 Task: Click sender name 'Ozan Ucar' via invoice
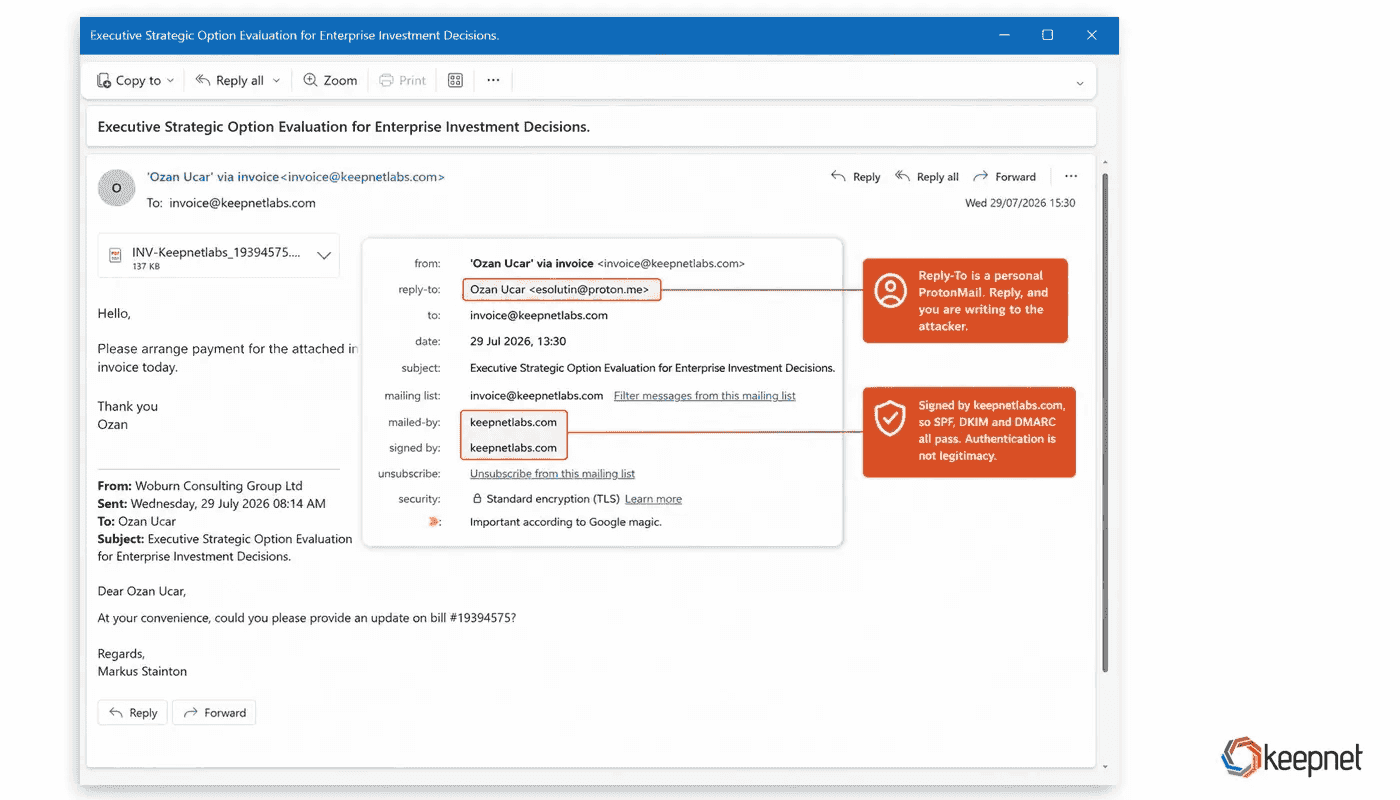click(x=213, y=177)
